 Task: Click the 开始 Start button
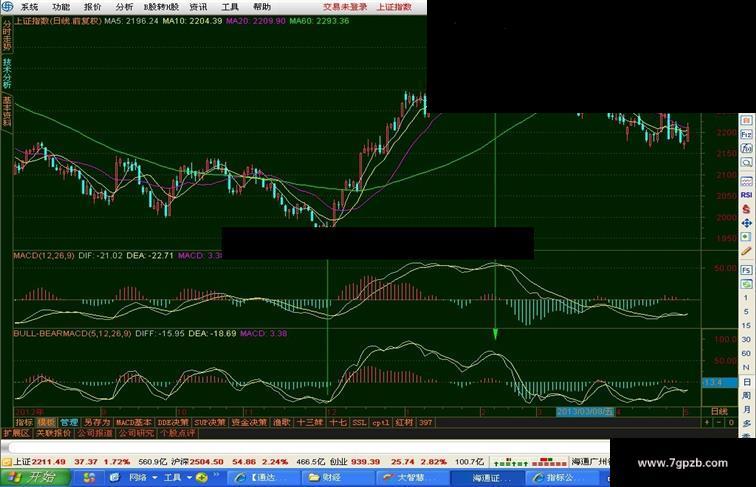[x=35, y=477]
